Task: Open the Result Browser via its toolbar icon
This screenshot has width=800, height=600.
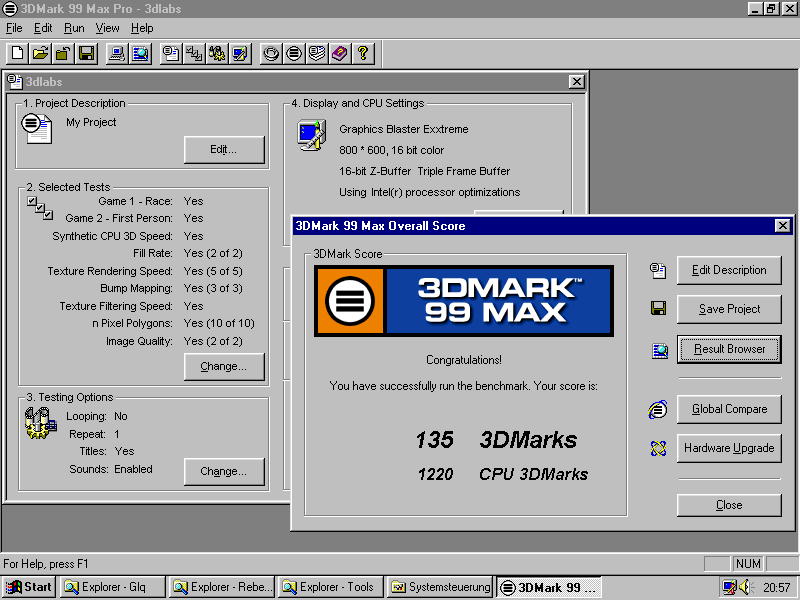Action: pos(141,53)
